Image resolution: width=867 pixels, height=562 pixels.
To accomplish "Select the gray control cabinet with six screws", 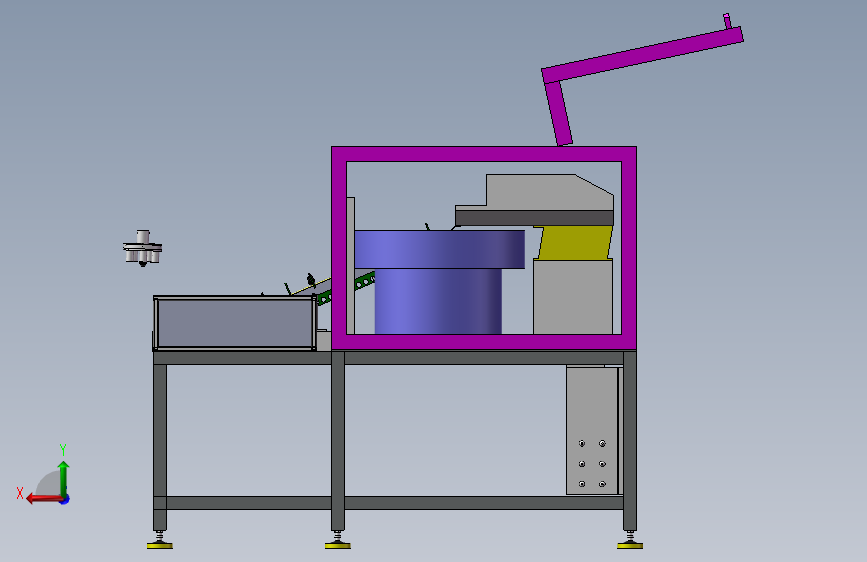I will pyautogui.click(x=592, y=430).
